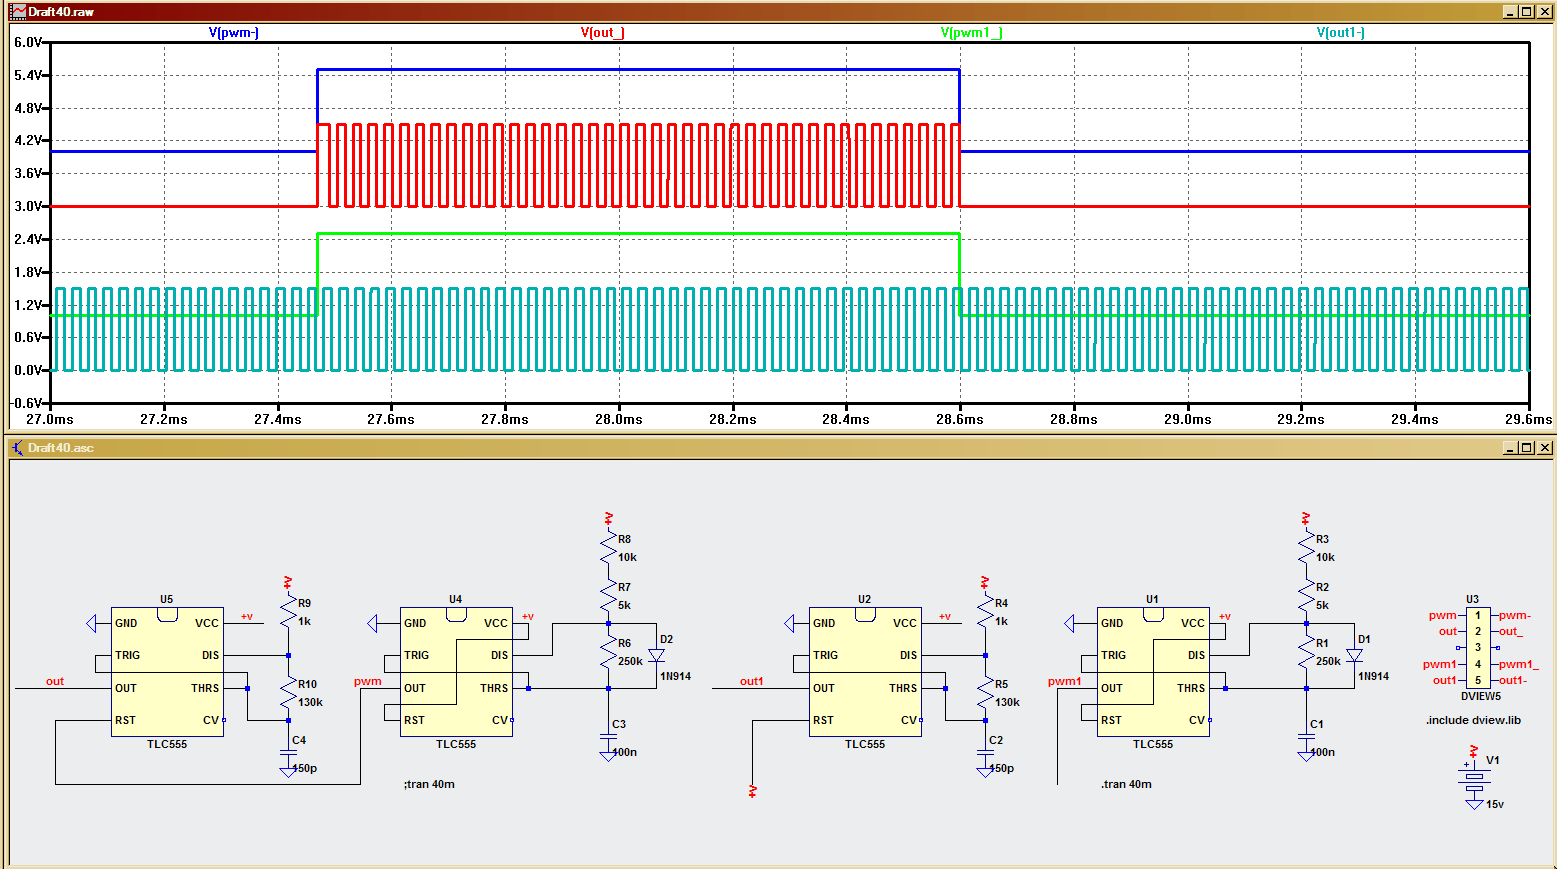The image size is (1557, 869).
Task: Click the '15v' value of source V1
Action: [x=1495, y=804]
